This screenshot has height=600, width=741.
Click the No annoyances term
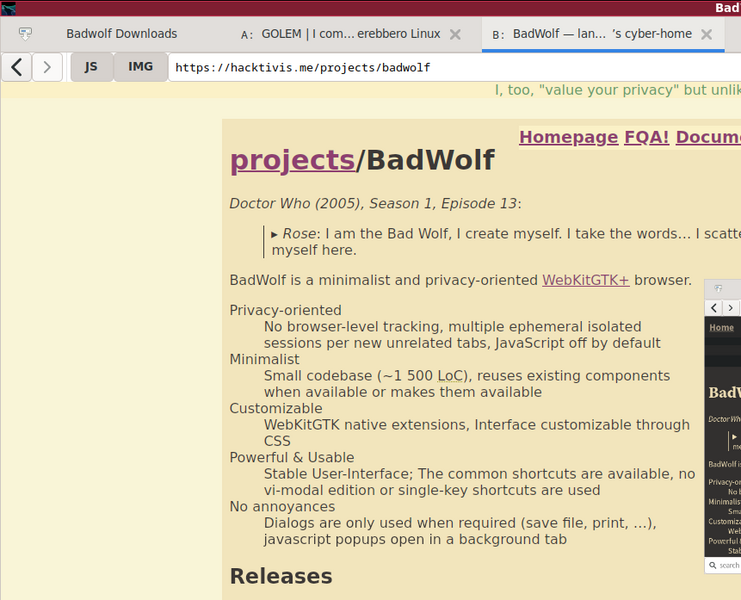point(282,507)
